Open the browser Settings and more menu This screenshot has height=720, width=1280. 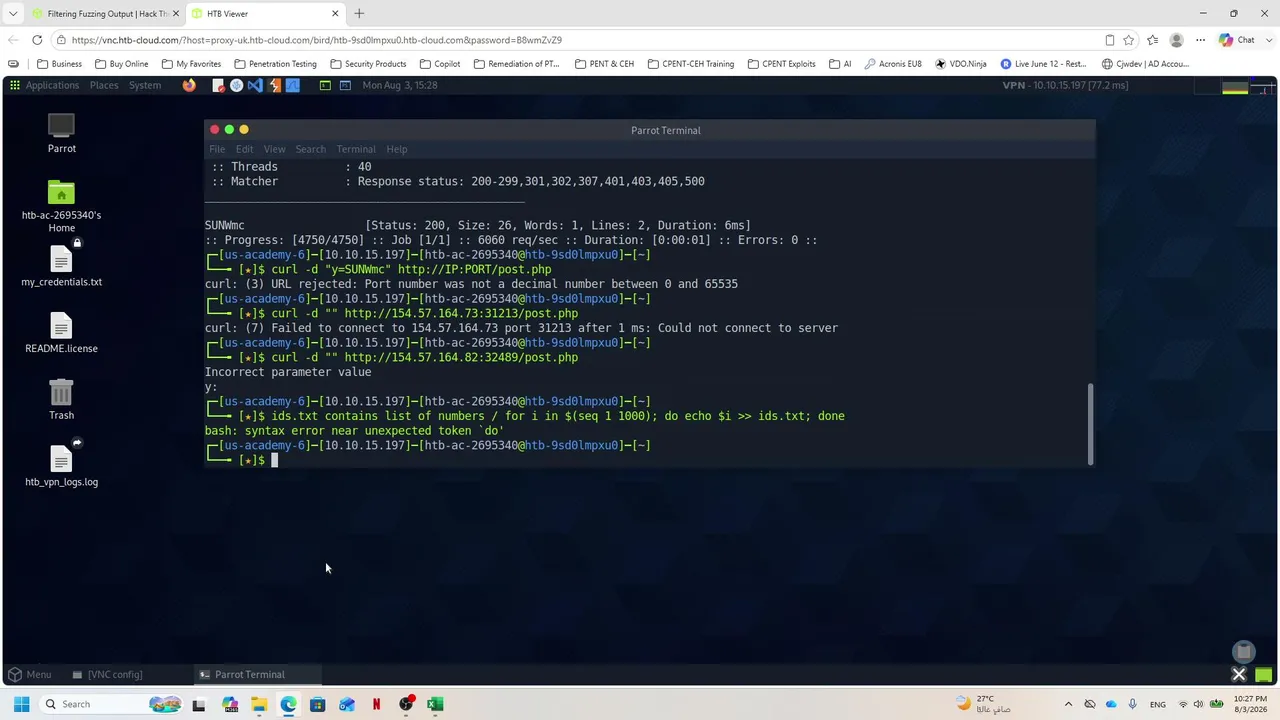pos(1200,40)
